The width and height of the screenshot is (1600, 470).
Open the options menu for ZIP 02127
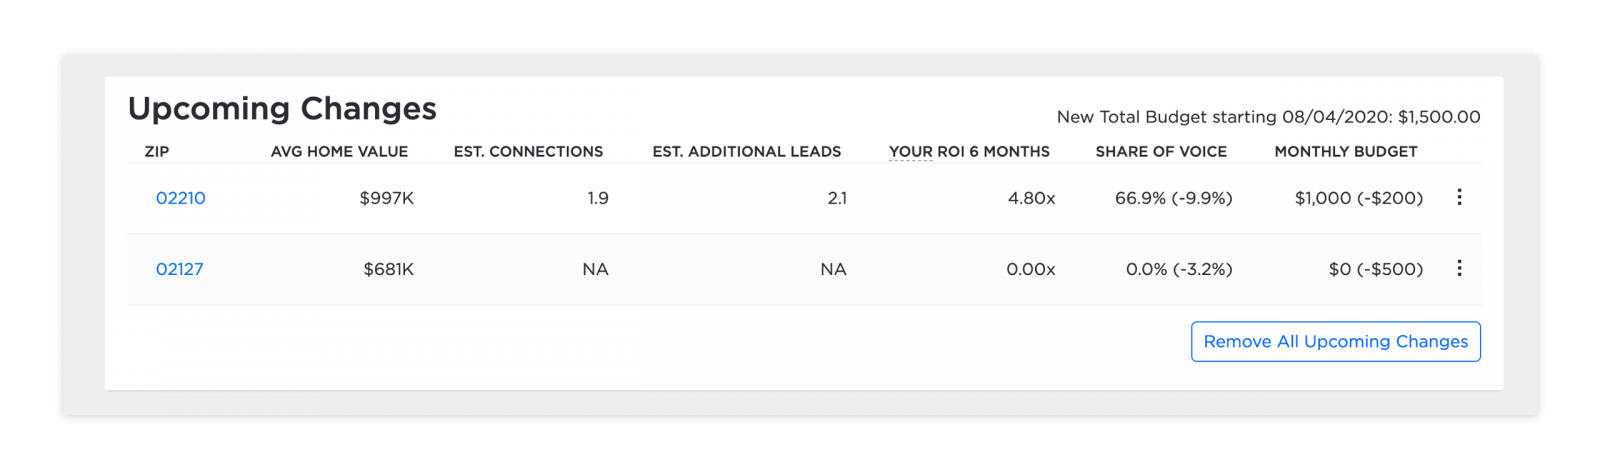(x=1459, y=268)
